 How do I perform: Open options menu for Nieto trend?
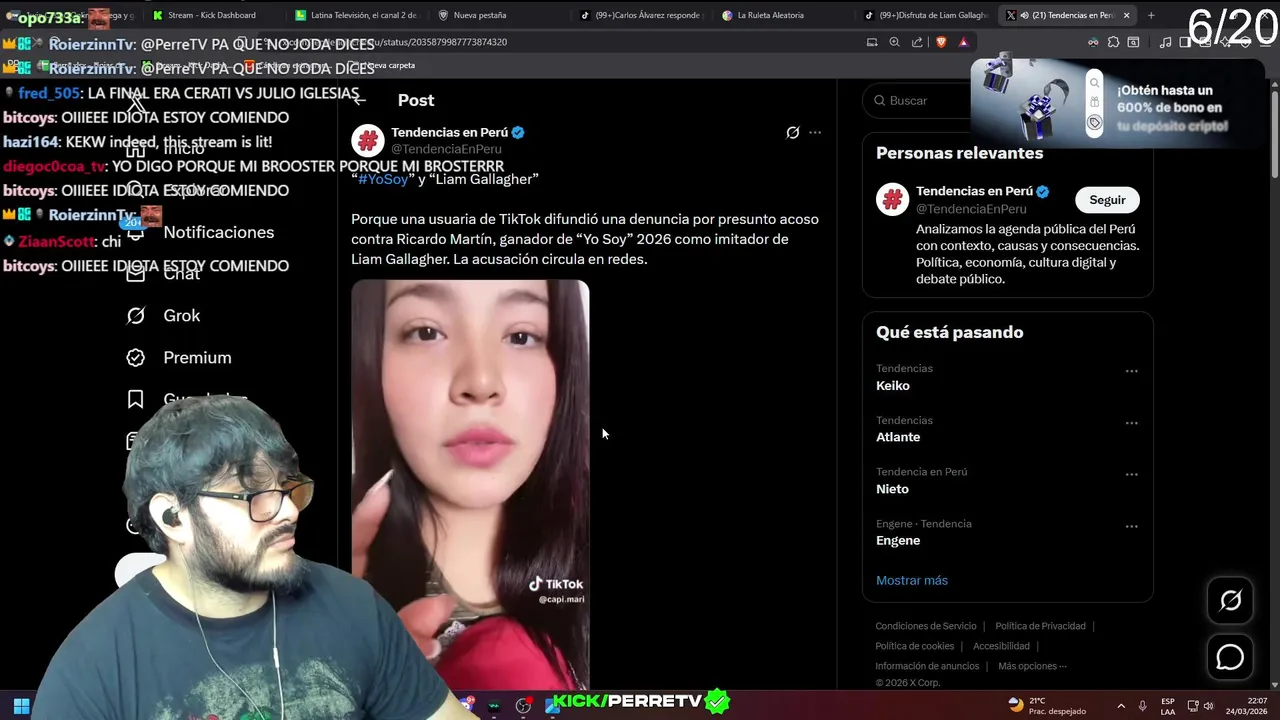coord(1131,475)
